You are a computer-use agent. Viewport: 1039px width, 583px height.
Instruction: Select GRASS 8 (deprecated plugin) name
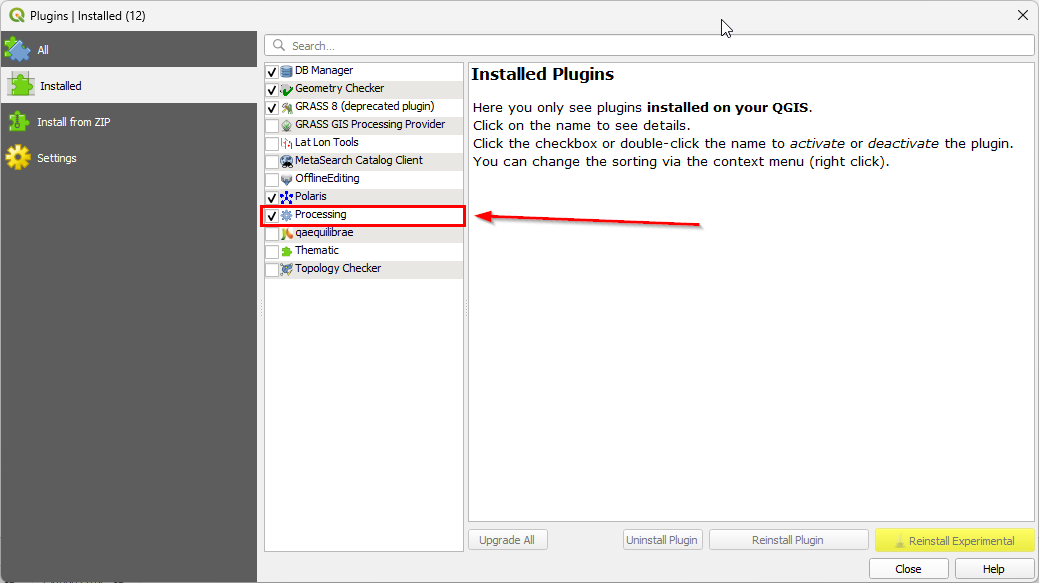[364, 106]
